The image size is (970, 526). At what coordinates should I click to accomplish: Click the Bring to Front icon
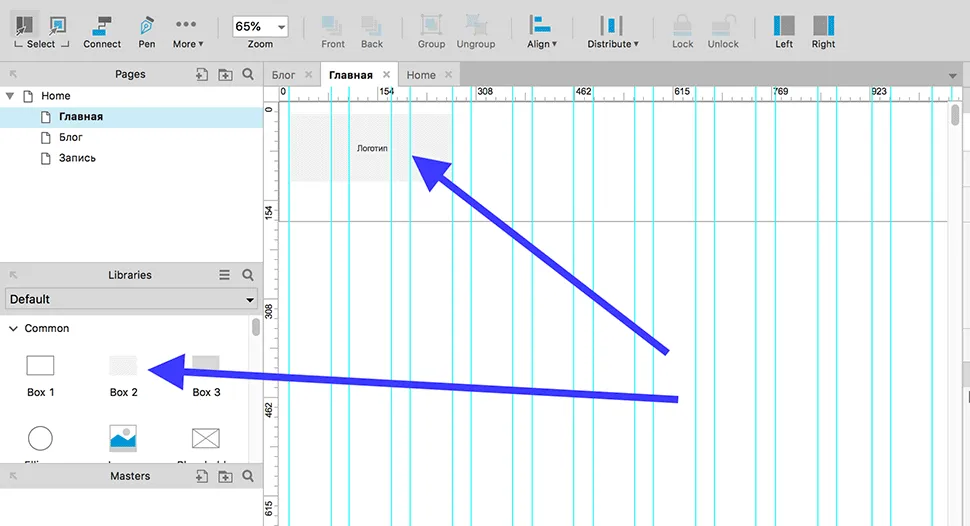click(333, 27)
